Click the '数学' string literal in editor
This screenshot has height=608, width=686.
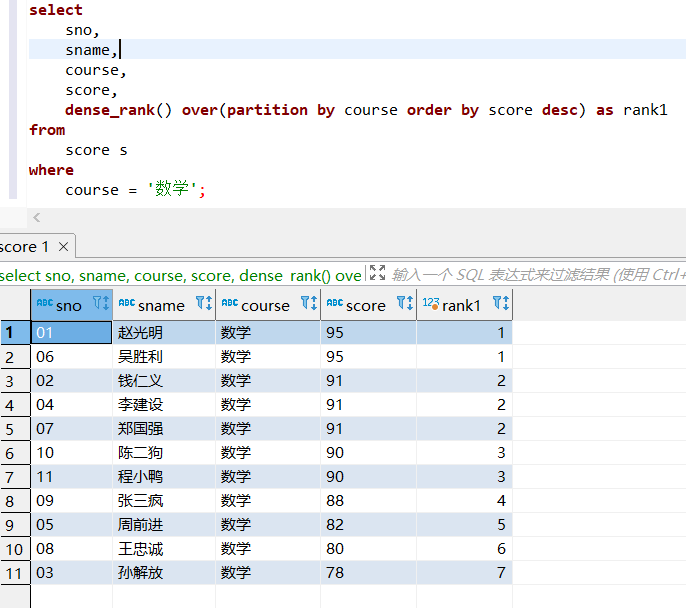172,189
